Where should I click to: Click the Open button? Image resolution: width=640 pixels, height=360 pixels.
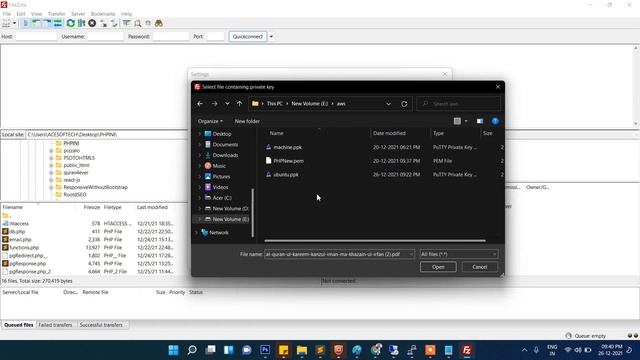click(438, 267)
